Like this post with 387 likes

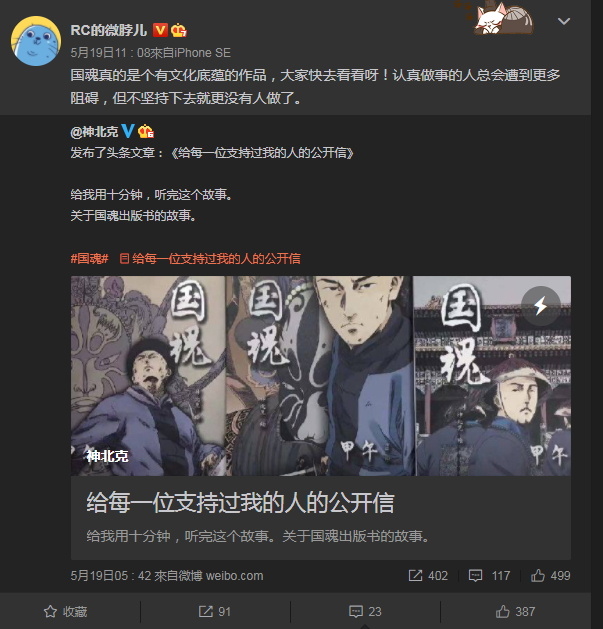pyautogui.click(x=515, y=611)
